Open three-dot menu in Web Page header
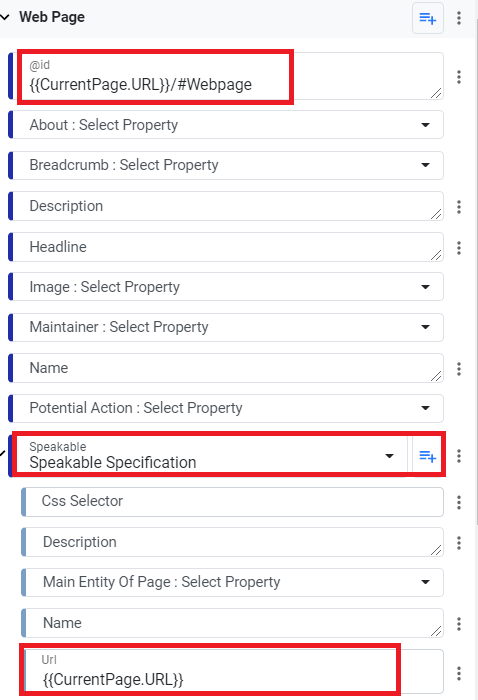The height and width of the screenshot is (700, 478). click(459, 18)
